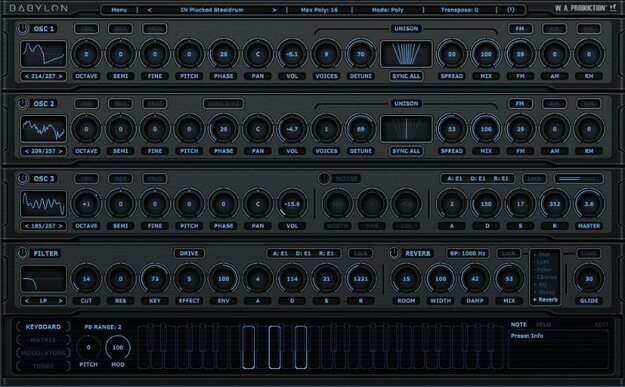
Task: Click the OSC 1 waveform display
Action: (43, 54)
